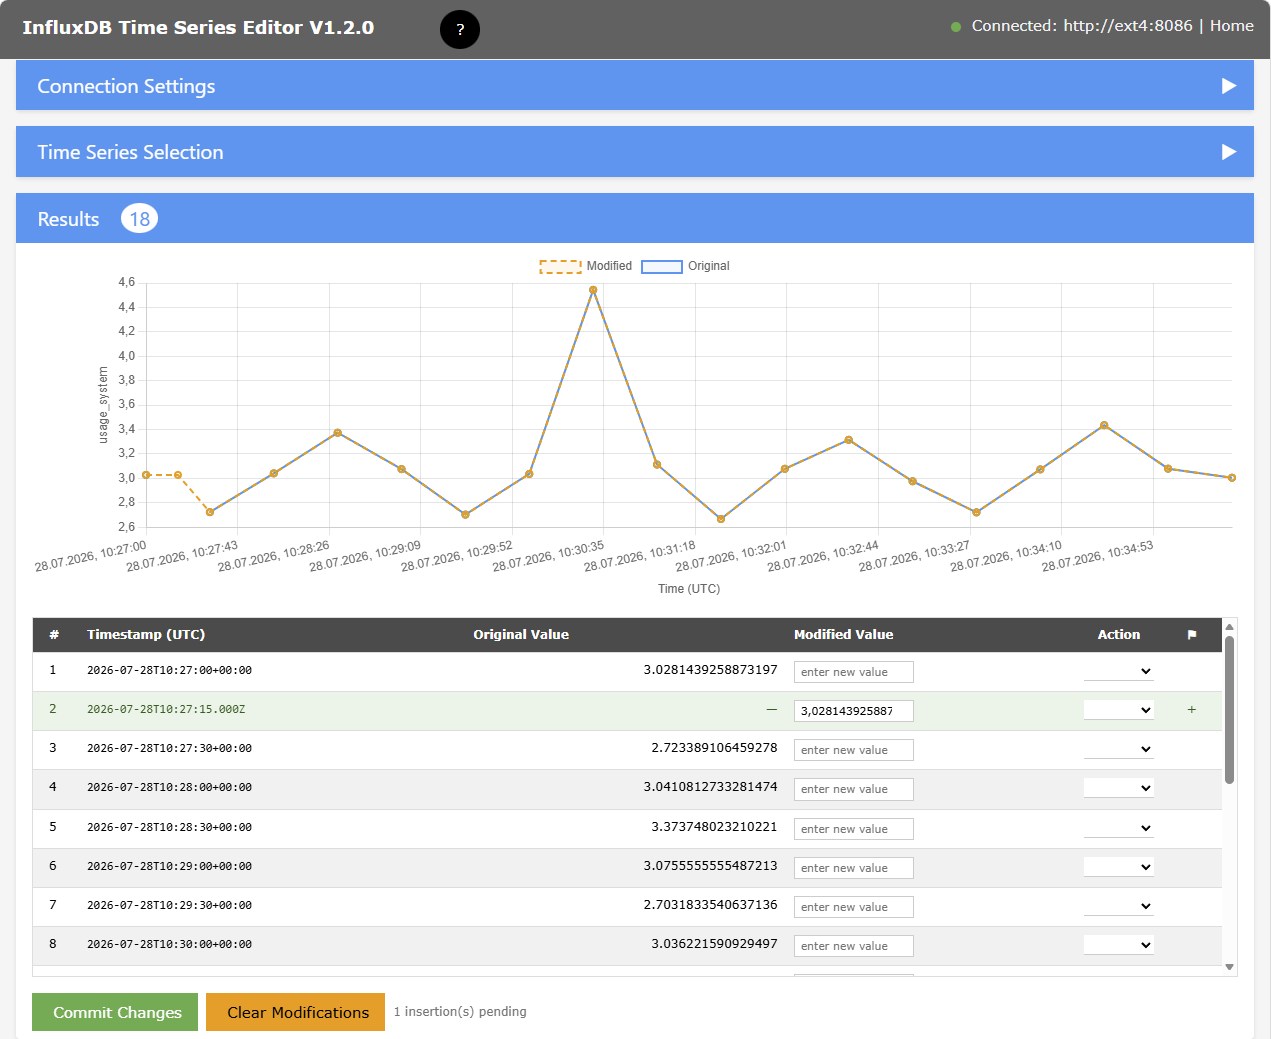Image resolution: width=1271 pixels, height=1039 pixels.
Task: Click timestamp 2026-07-28T10:27:15.000Z
Action: tap(166, 709)
